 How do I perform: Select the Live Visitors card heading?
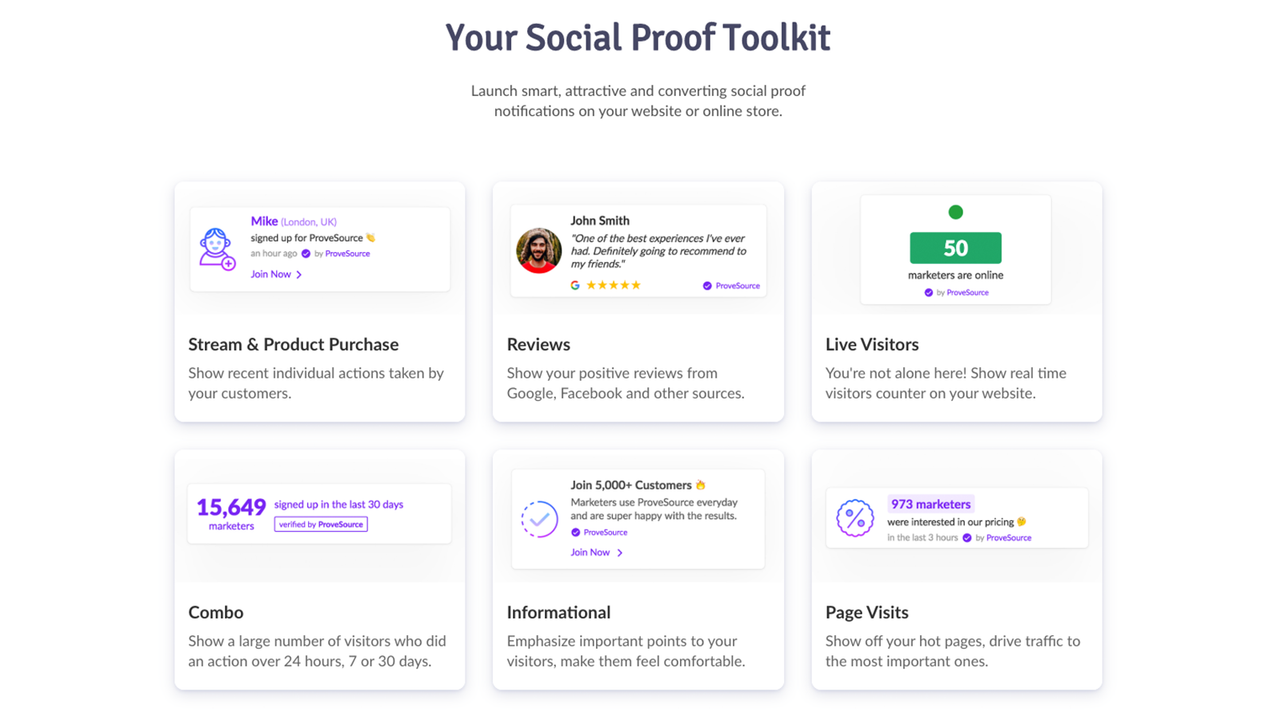pyautogui.click(x=872, y=344)
